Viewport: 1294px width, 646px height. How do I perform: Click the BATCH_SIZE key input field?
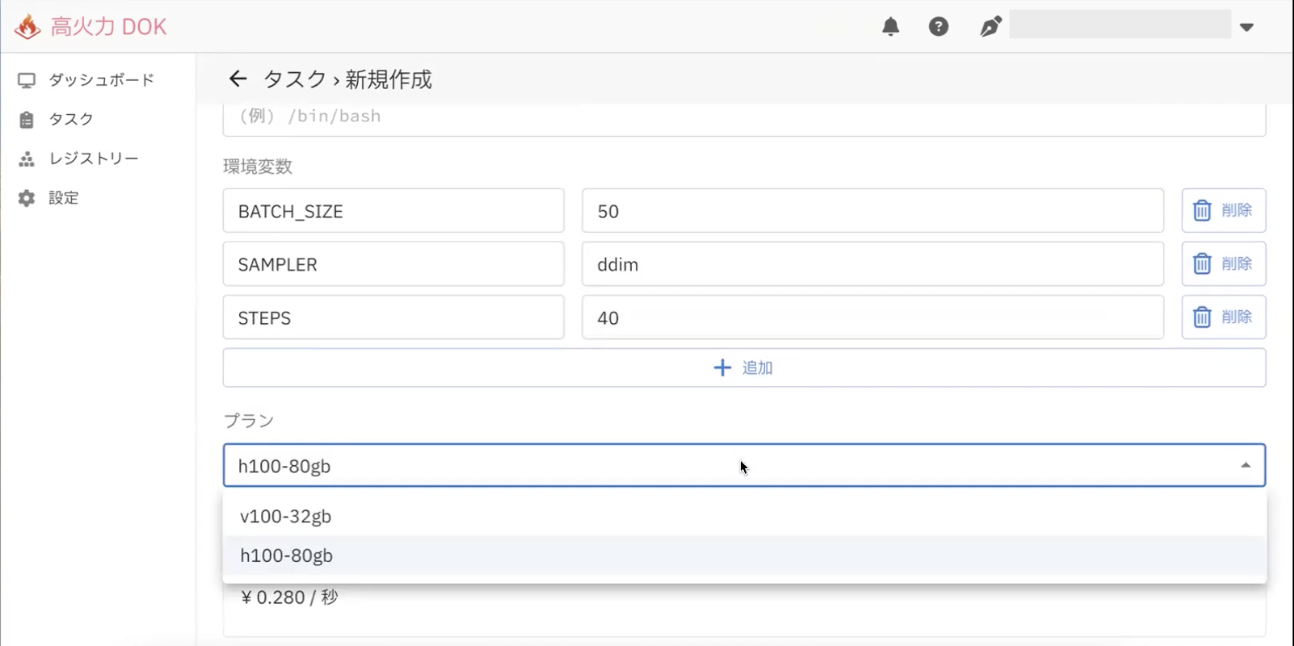pos(393,211)
